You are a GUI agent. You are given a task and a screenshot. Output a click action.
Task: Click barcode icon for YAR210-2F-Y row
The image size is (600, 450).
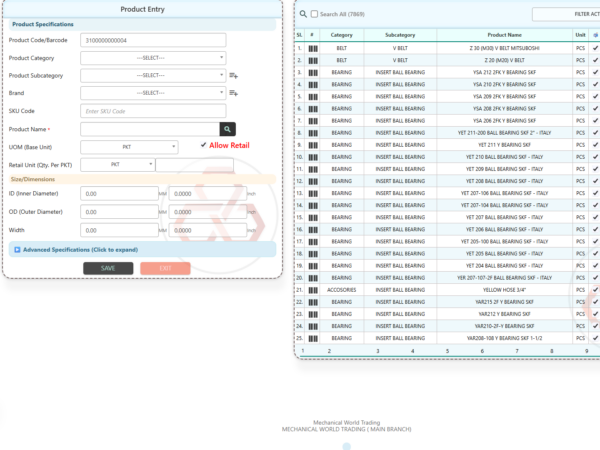tap(313, 326)
